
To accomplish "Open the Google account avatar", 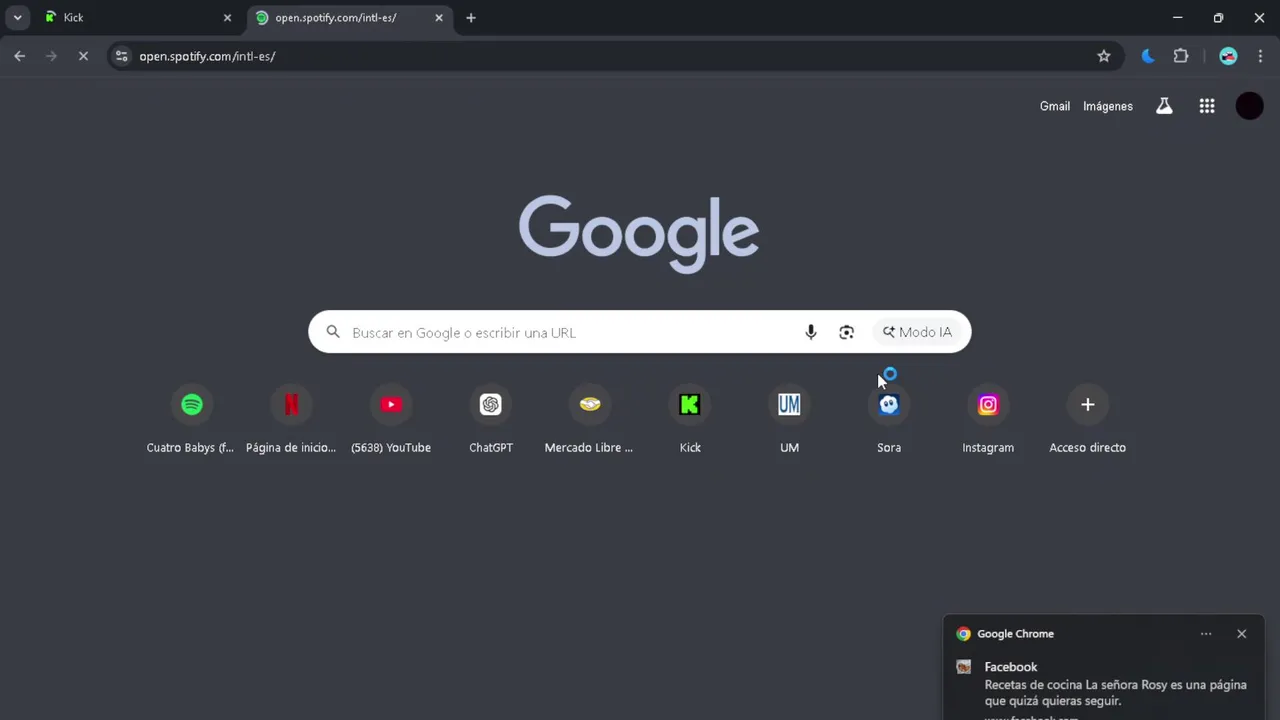I will click(1250, 106).
